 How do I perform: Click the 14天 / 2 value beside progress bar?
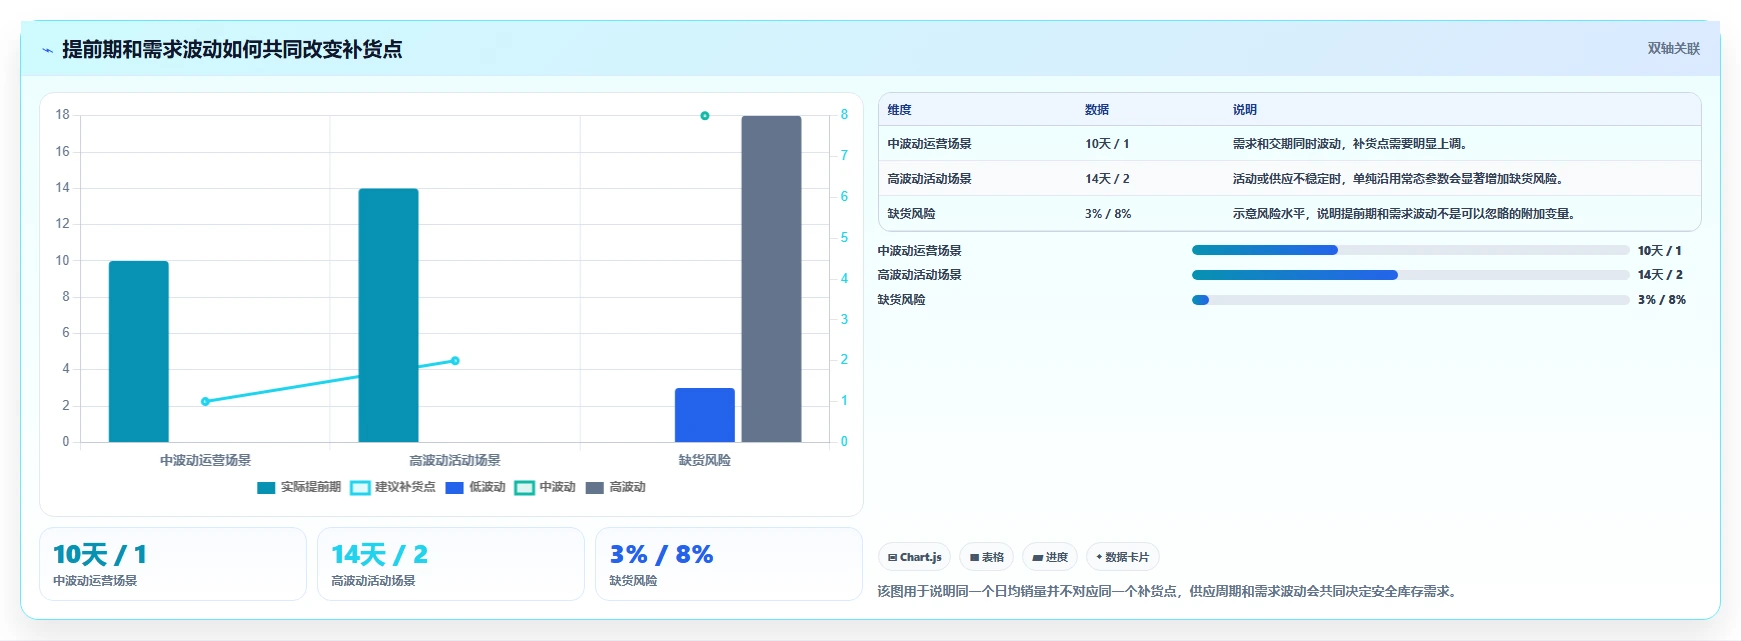click(x=1660, y=275)
